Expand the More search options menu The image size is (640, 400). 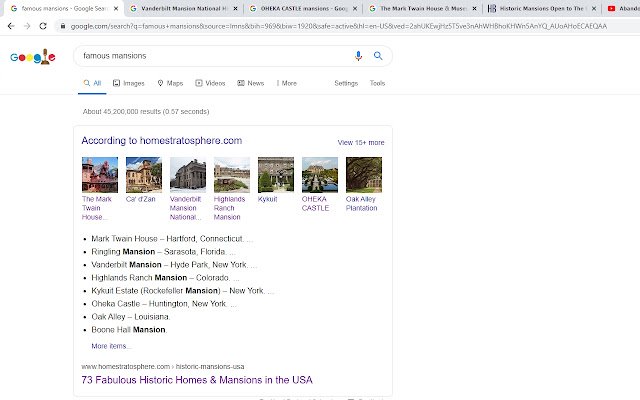(287, 83)
